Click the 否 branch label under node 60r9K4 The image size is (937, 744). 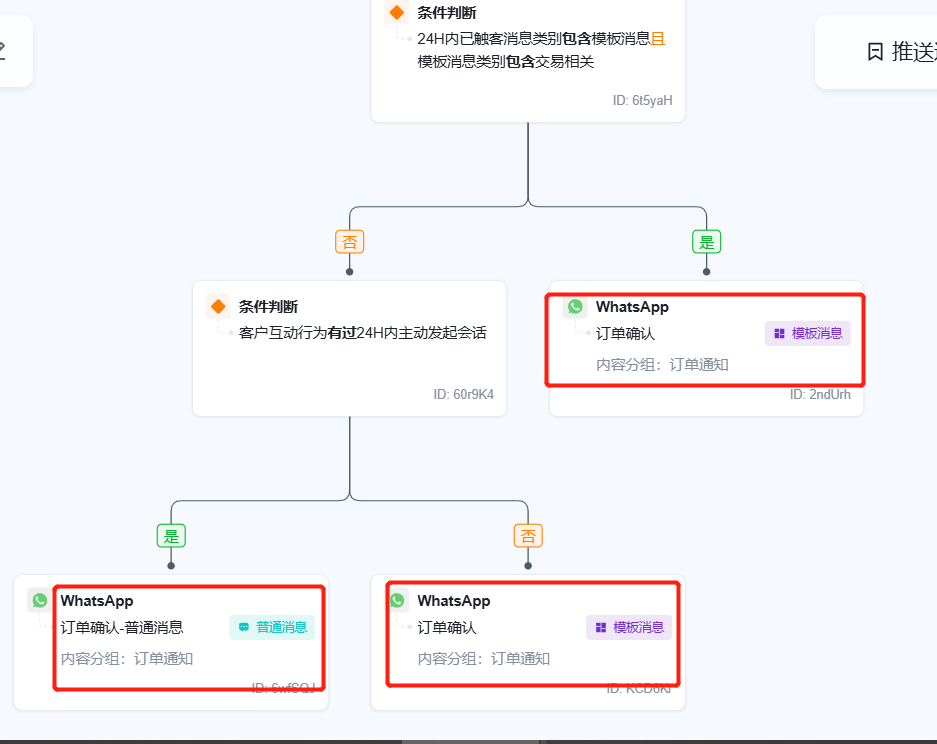tap(528, 536)
